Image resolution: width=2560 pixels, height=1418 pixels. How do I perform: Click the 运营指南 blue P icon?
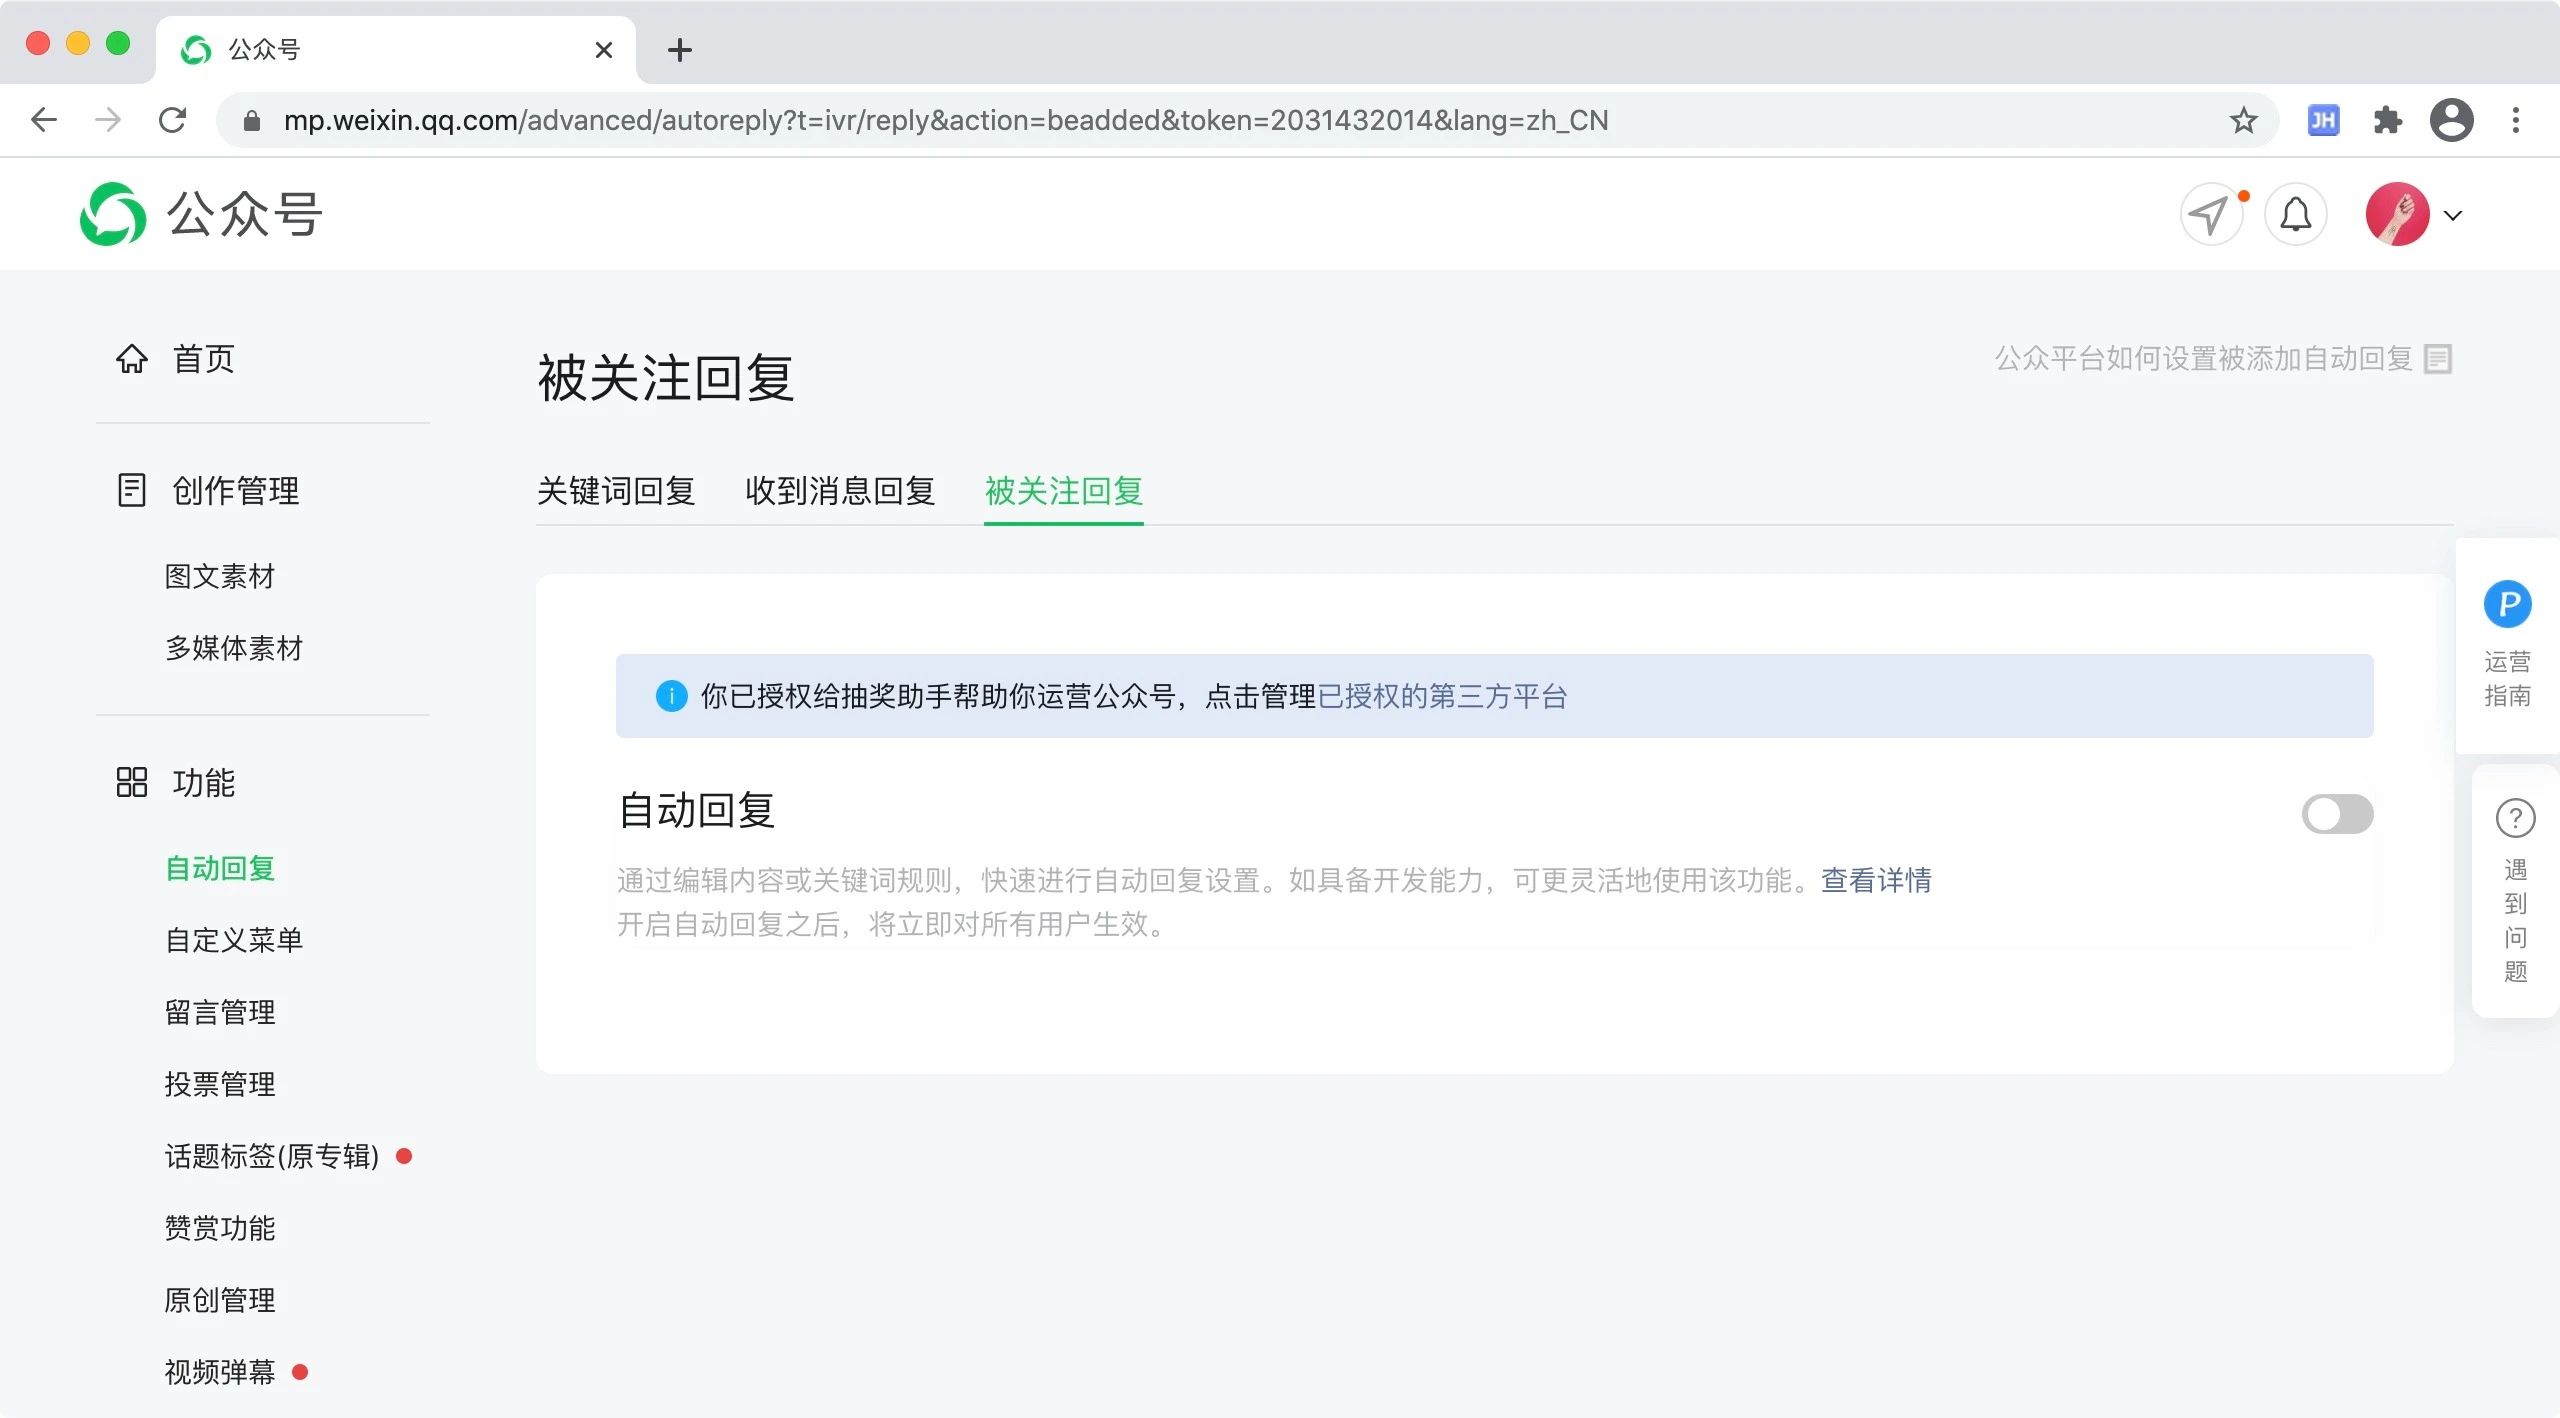coord(2507,604)
